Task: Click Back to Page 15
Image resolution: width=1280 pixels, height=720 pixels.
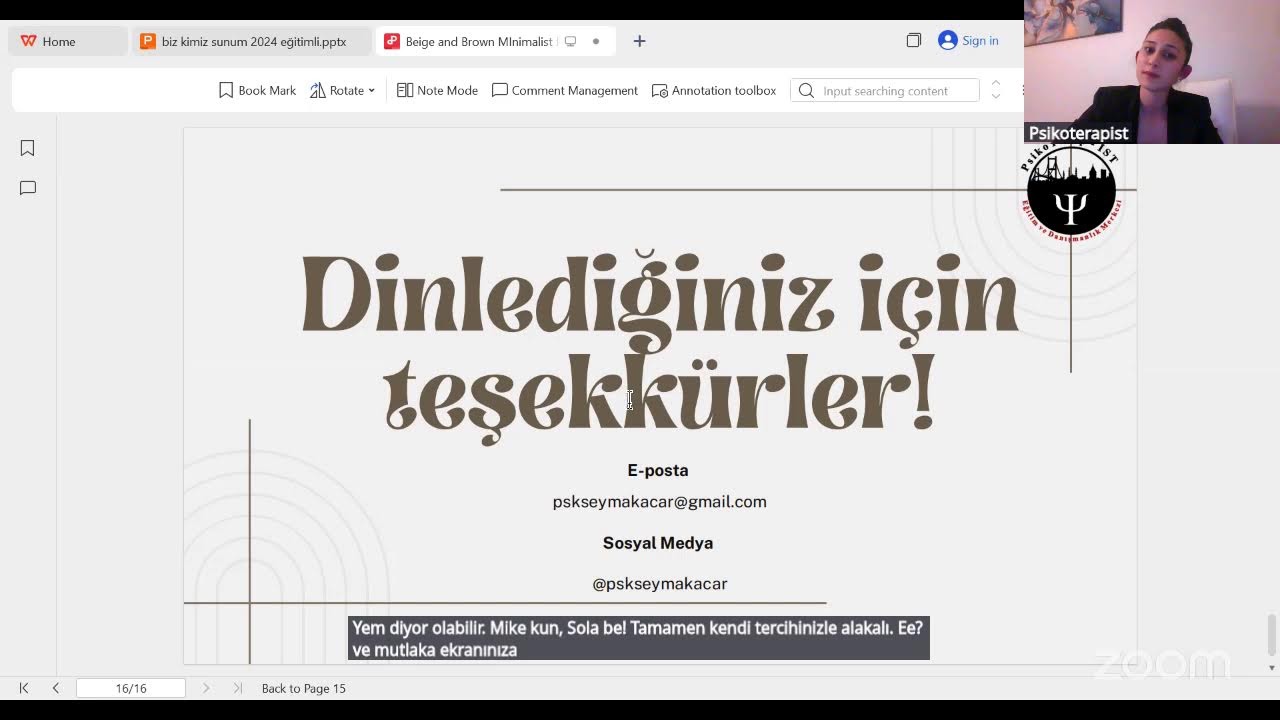Action: pos(303,688)
